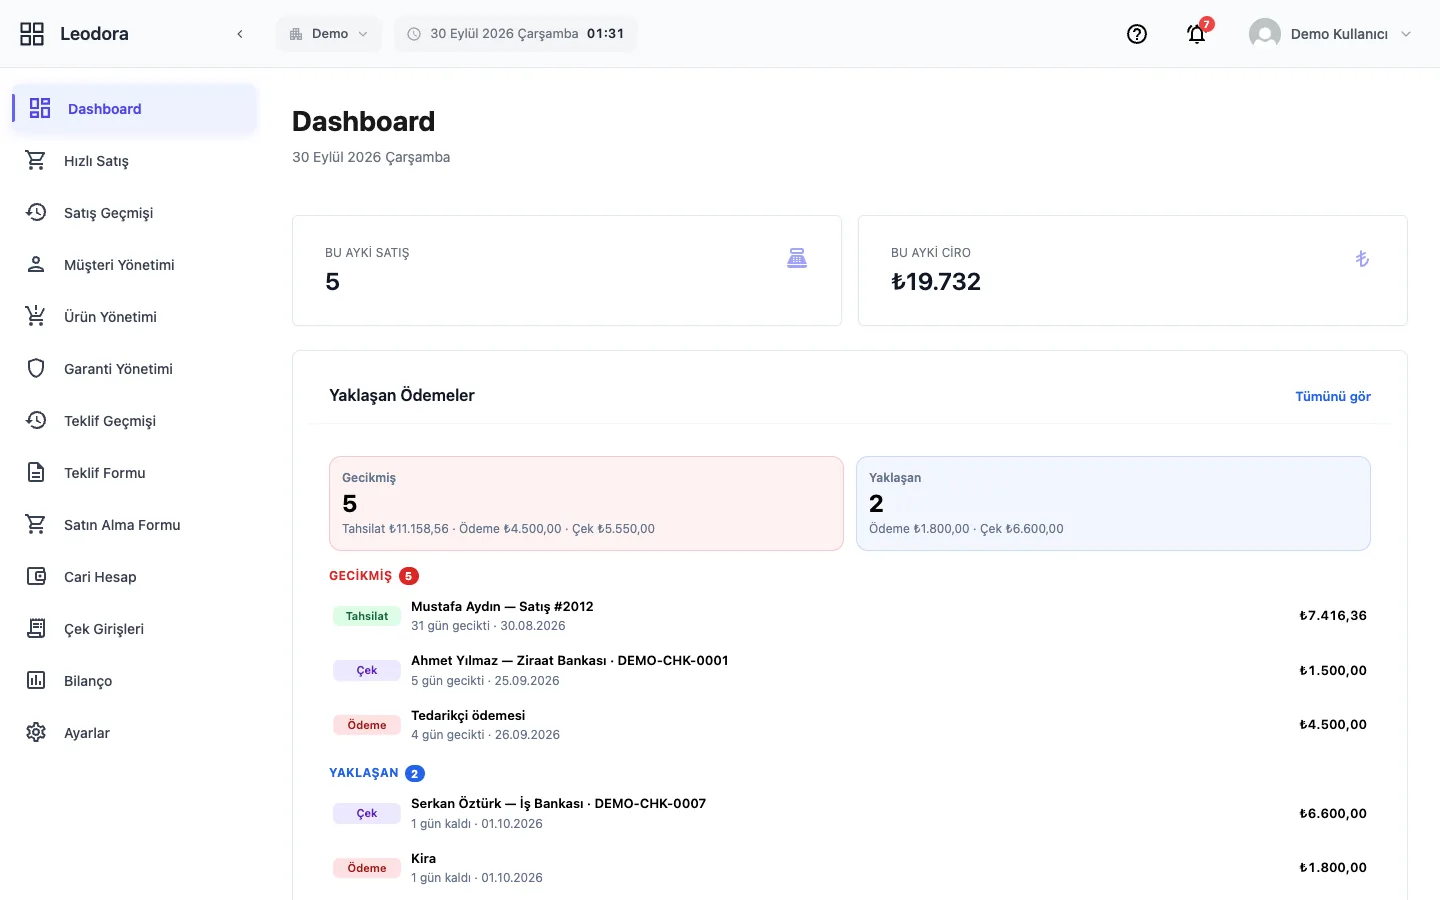Open the Yaklaşan summary card
1440x900 pixels.
1113,503
